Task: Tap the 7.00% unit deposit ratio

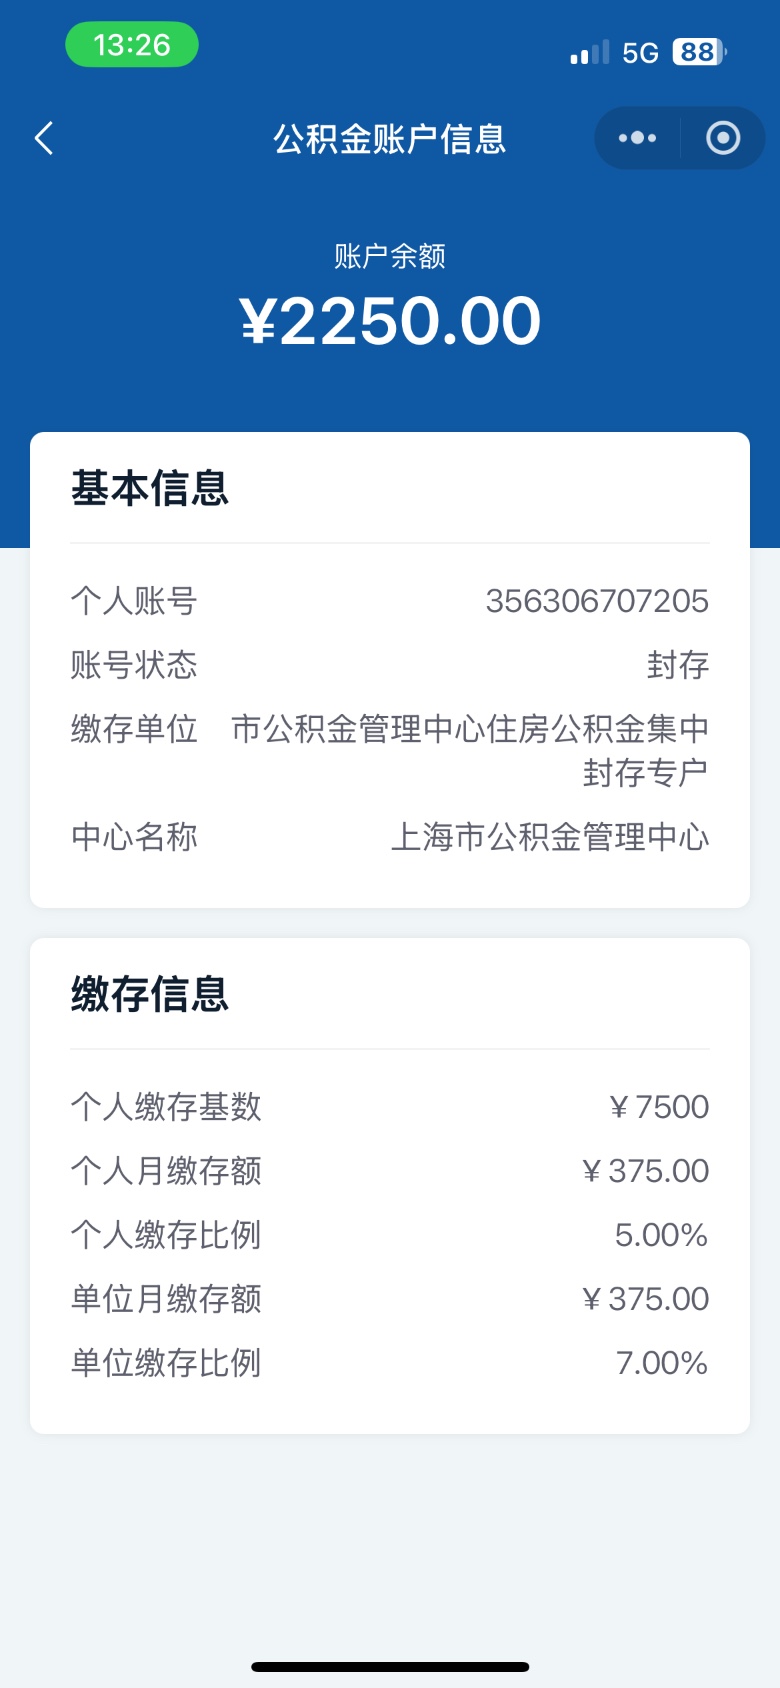Action: 661,1363
